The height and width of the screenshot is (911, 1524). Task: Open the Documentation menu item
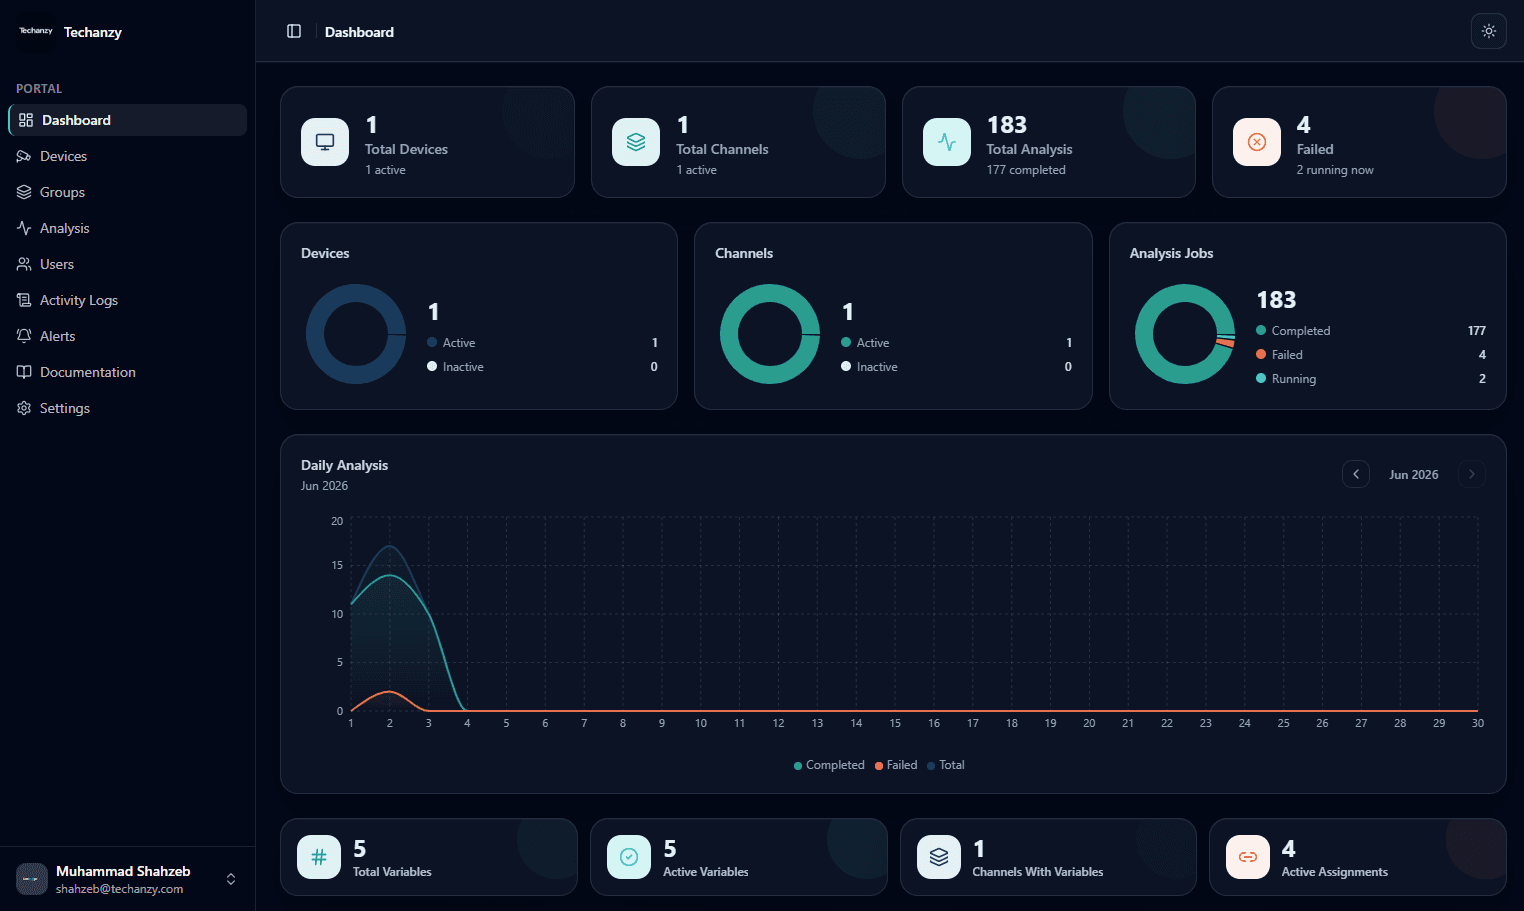(x=128, y=372)
